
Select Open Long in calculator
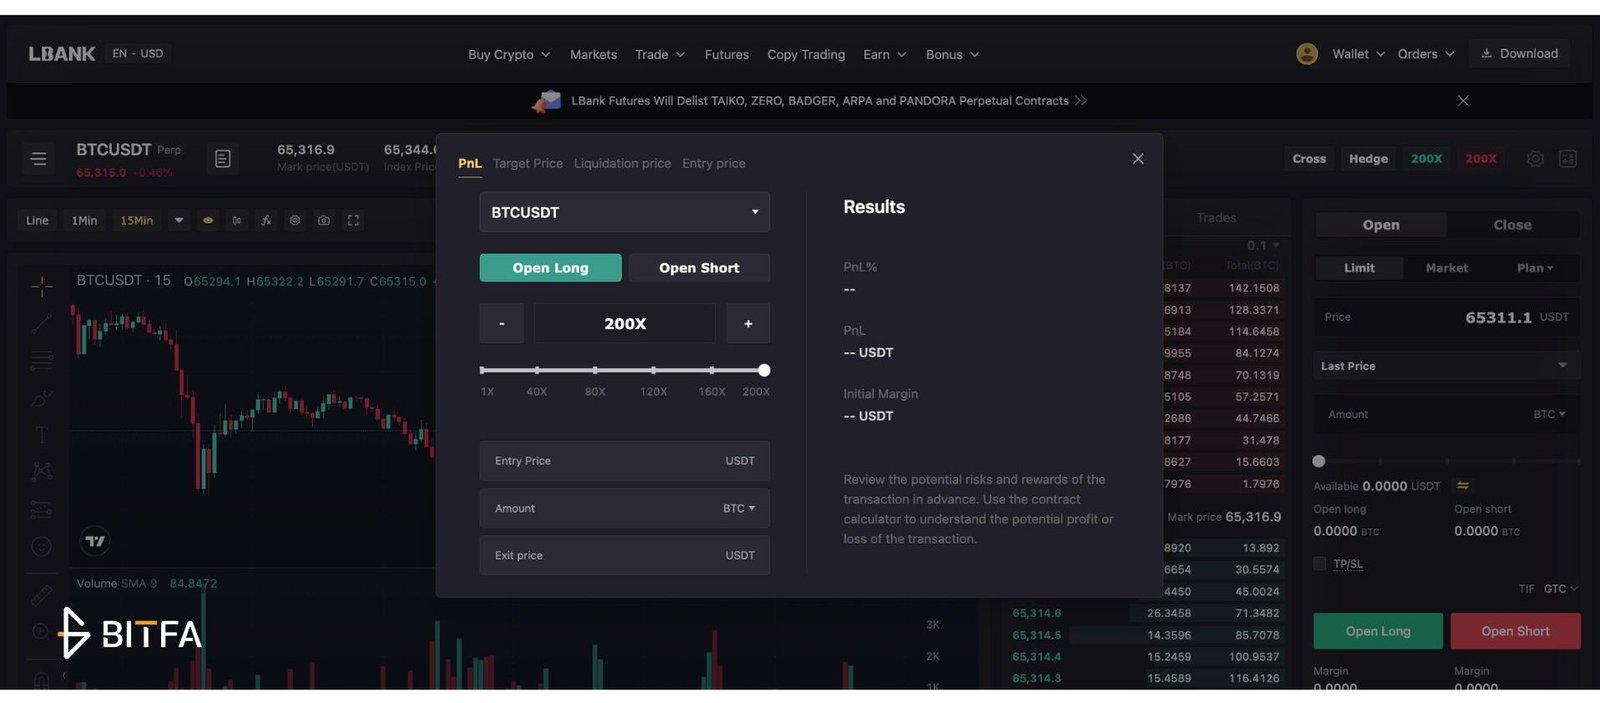pyautogui.click(x=550, y=268)
